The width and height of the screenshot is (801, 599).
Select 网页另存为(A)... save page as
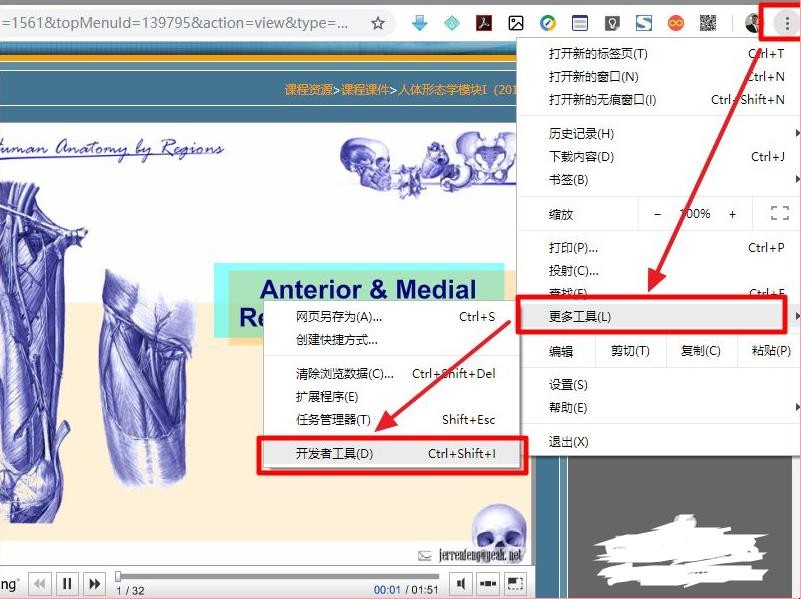(392, 317)
